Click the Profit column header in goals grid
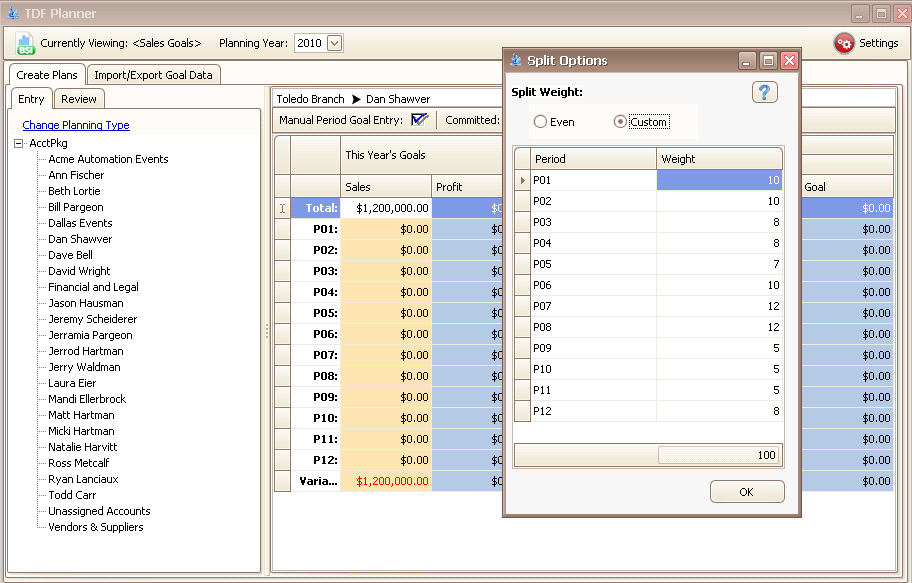 (467, 187)
